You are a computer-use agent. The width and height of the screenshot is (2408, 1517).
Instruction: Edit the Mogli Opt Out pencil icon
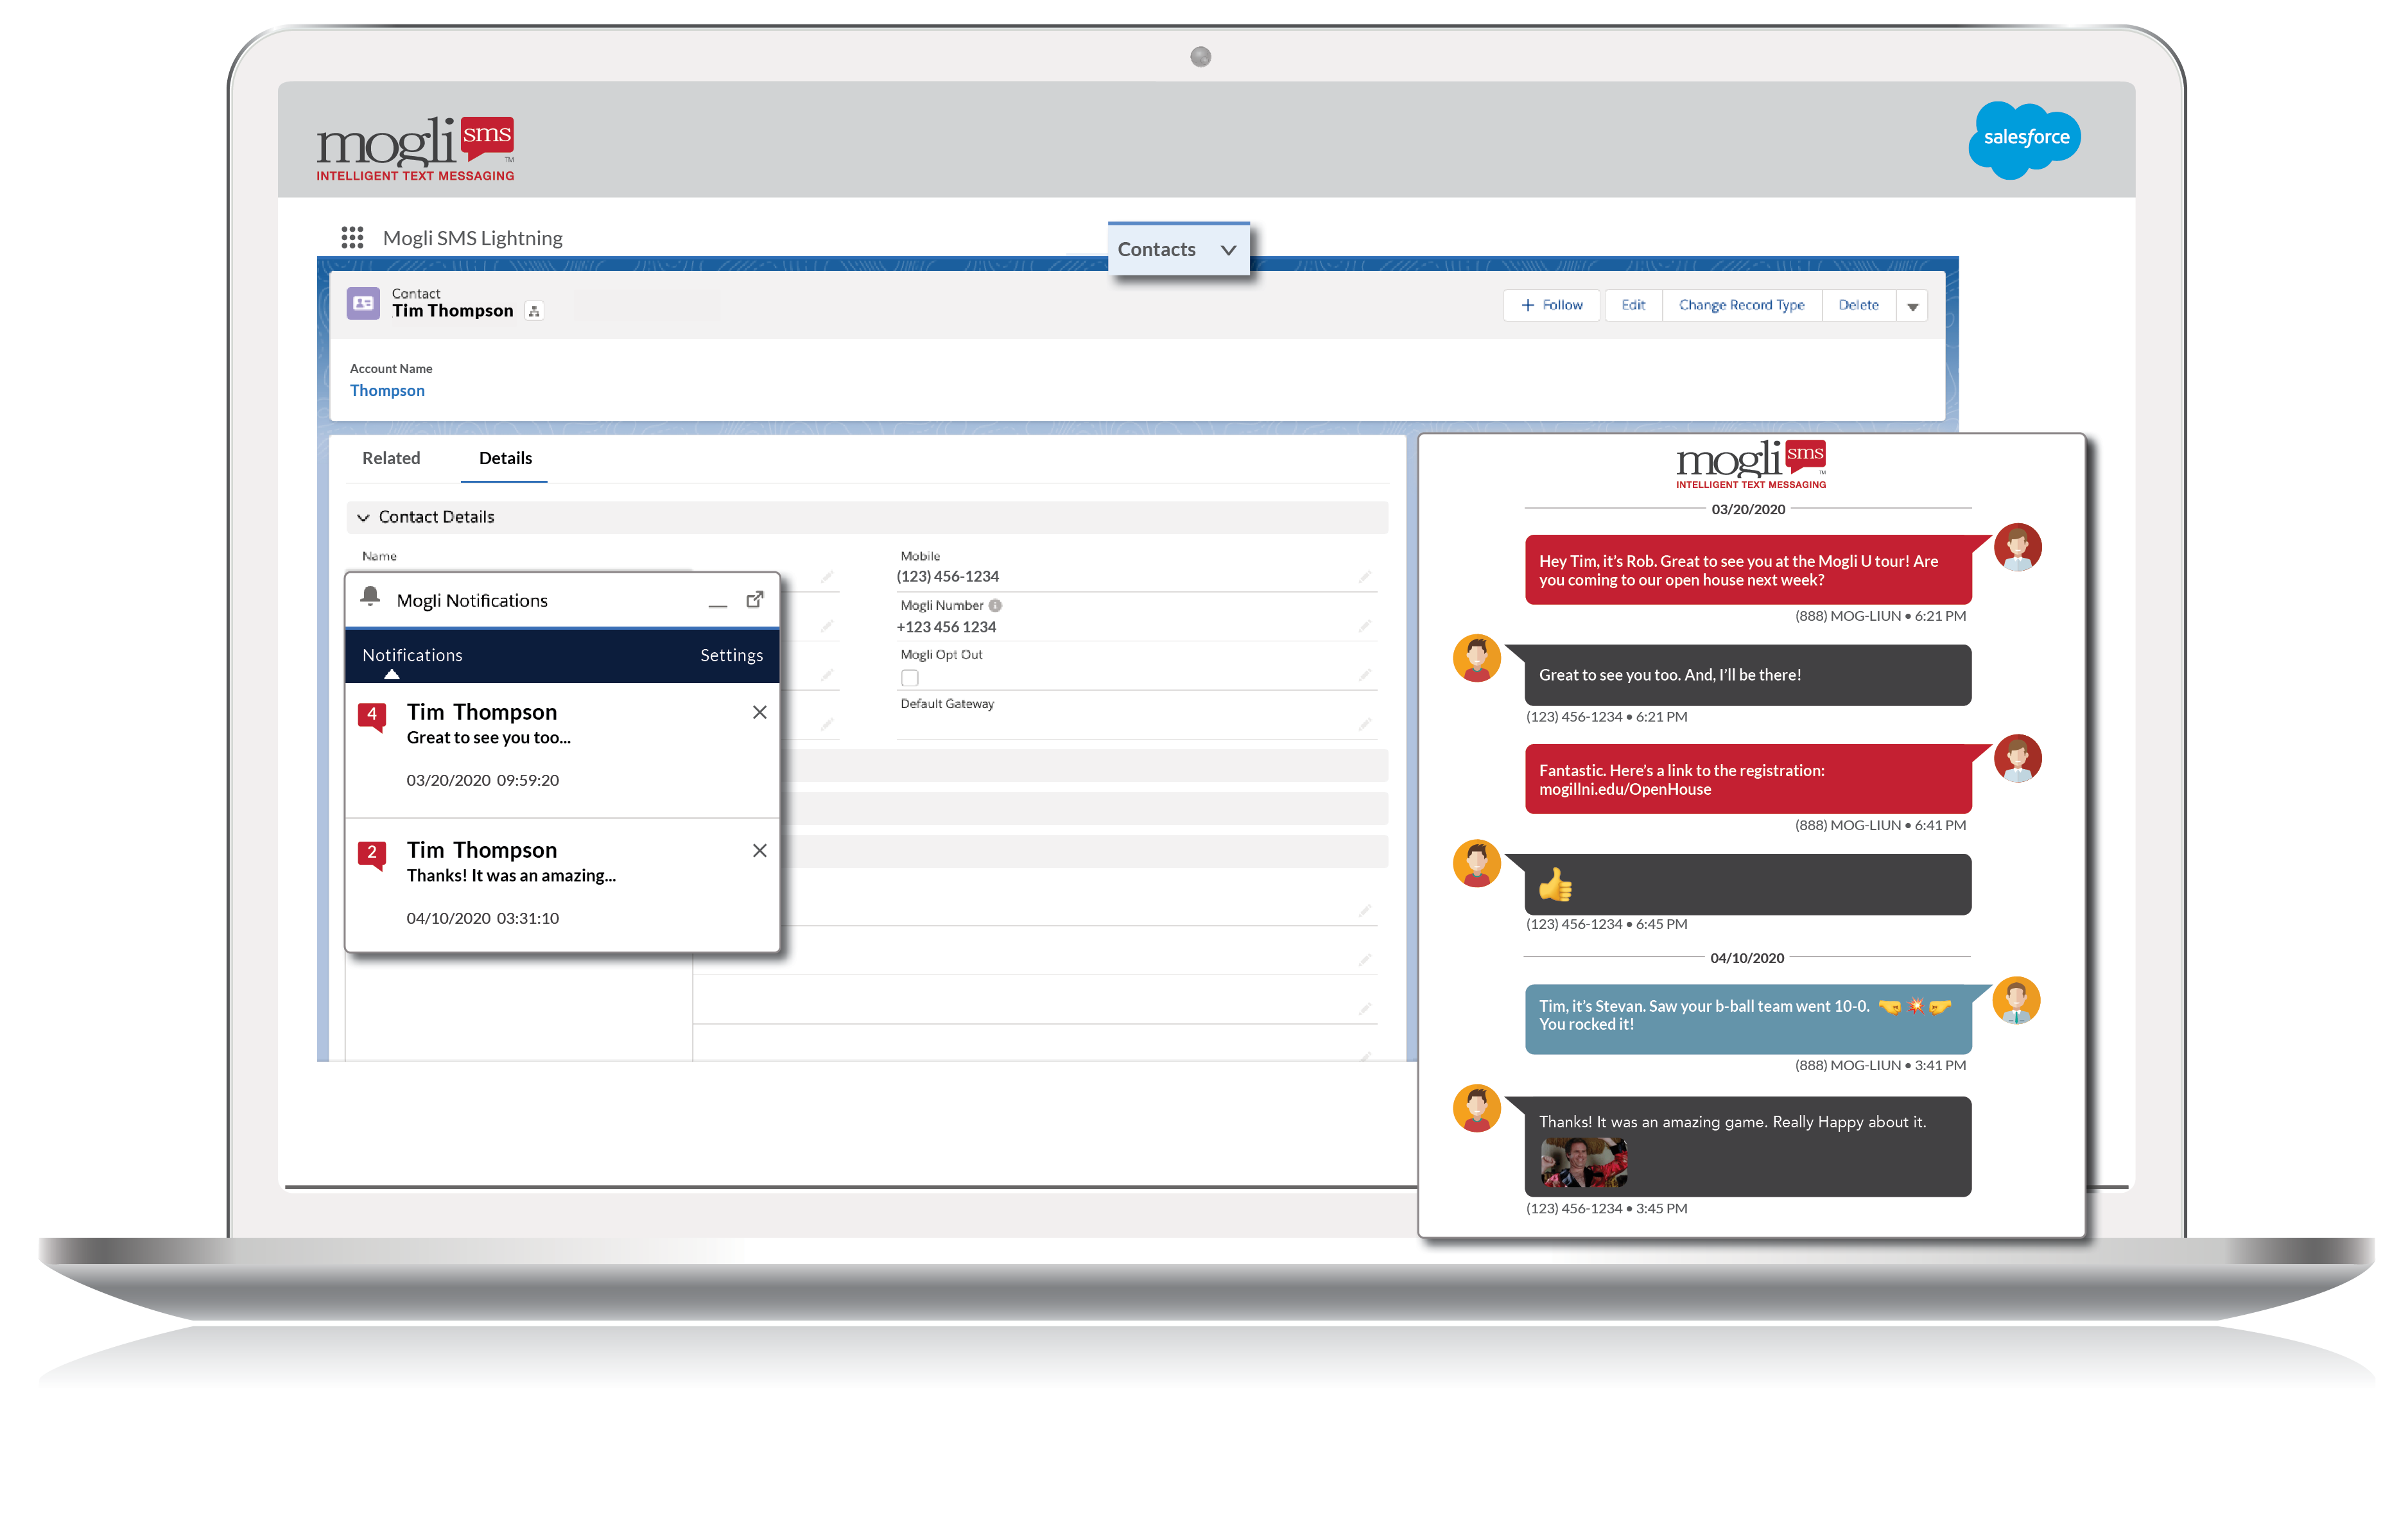[x=1365, y=675]
